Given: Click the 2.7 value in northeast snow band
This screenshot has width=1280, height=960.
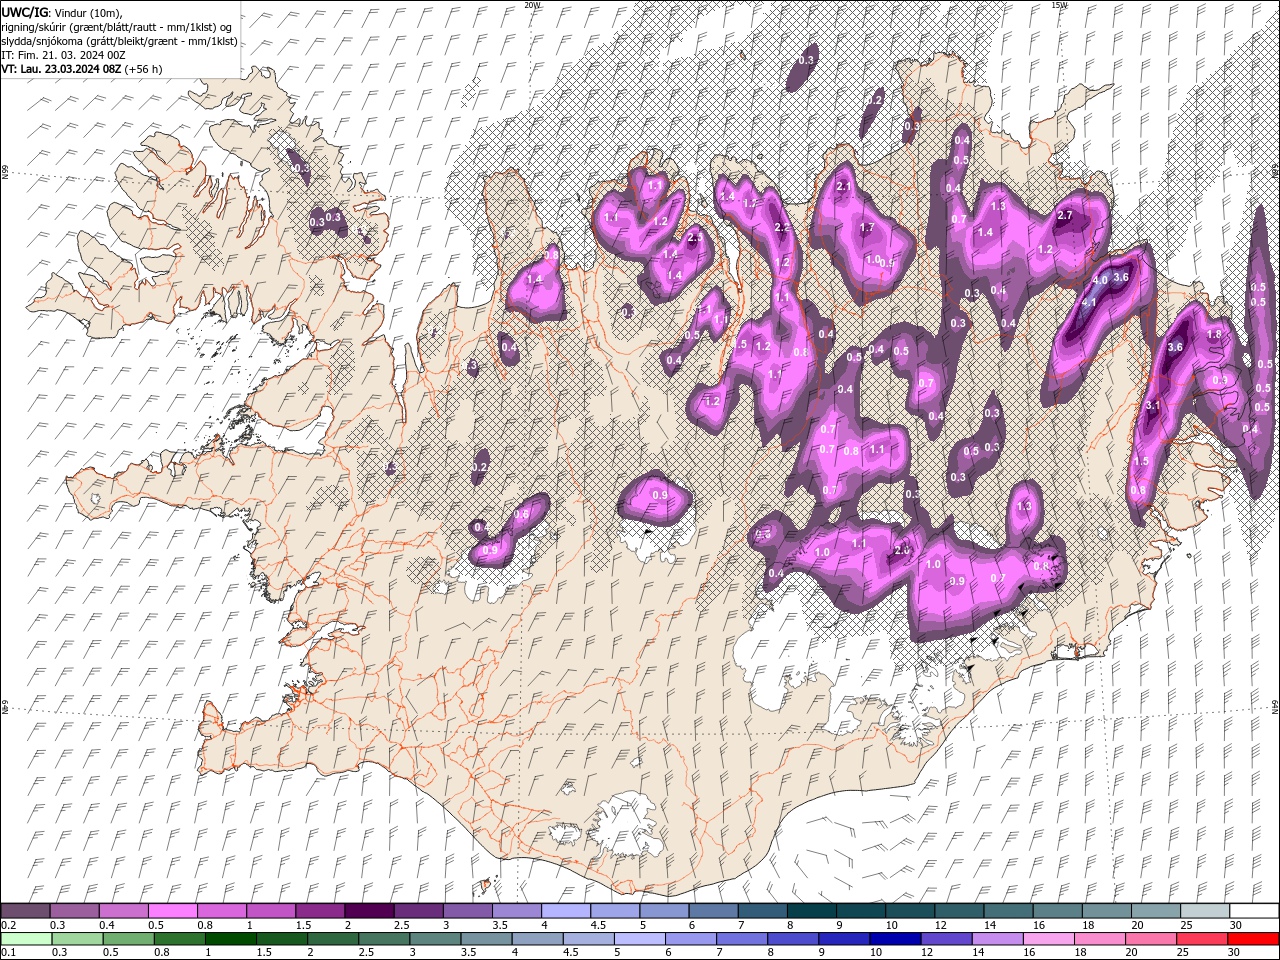Looking at the screenshot, I should 1065,215.
